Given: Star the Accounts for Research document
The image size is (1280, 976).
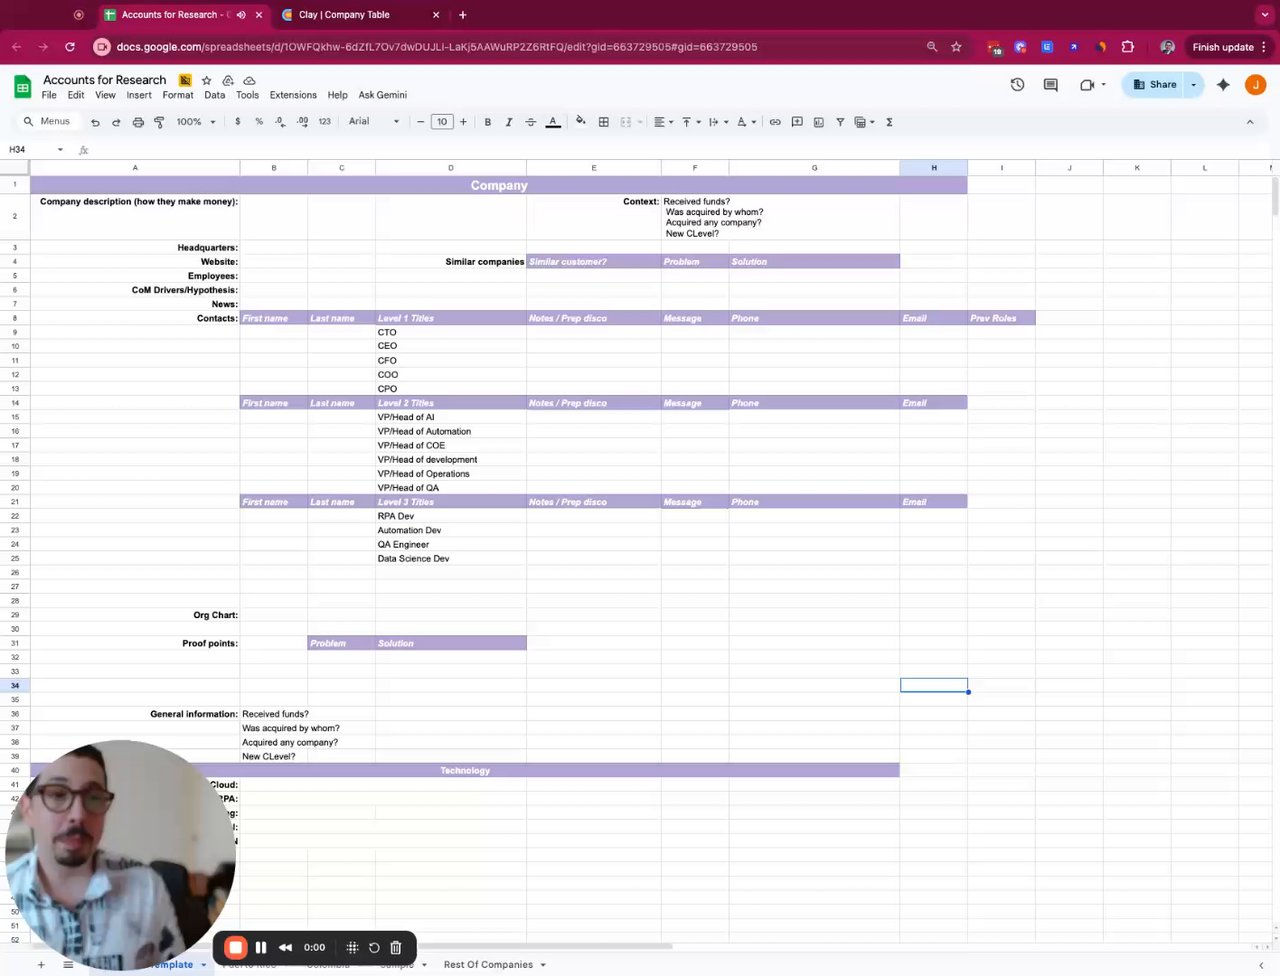Looking at the screenshot, I should click(x=206, y=80).
